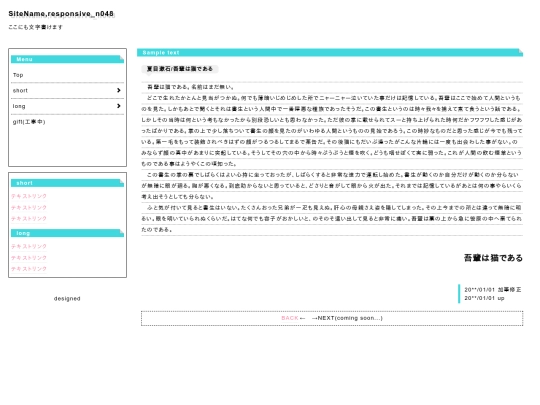Click the large 吾輩は猫である title

pos(493,258)
